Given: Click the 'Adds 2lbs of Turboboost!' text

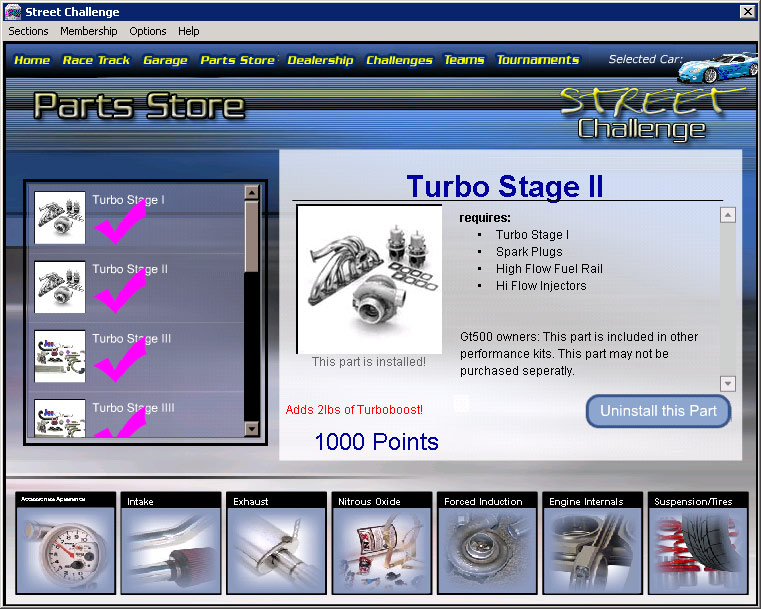Looking at the screenshot, I should (x=354, y=410).
